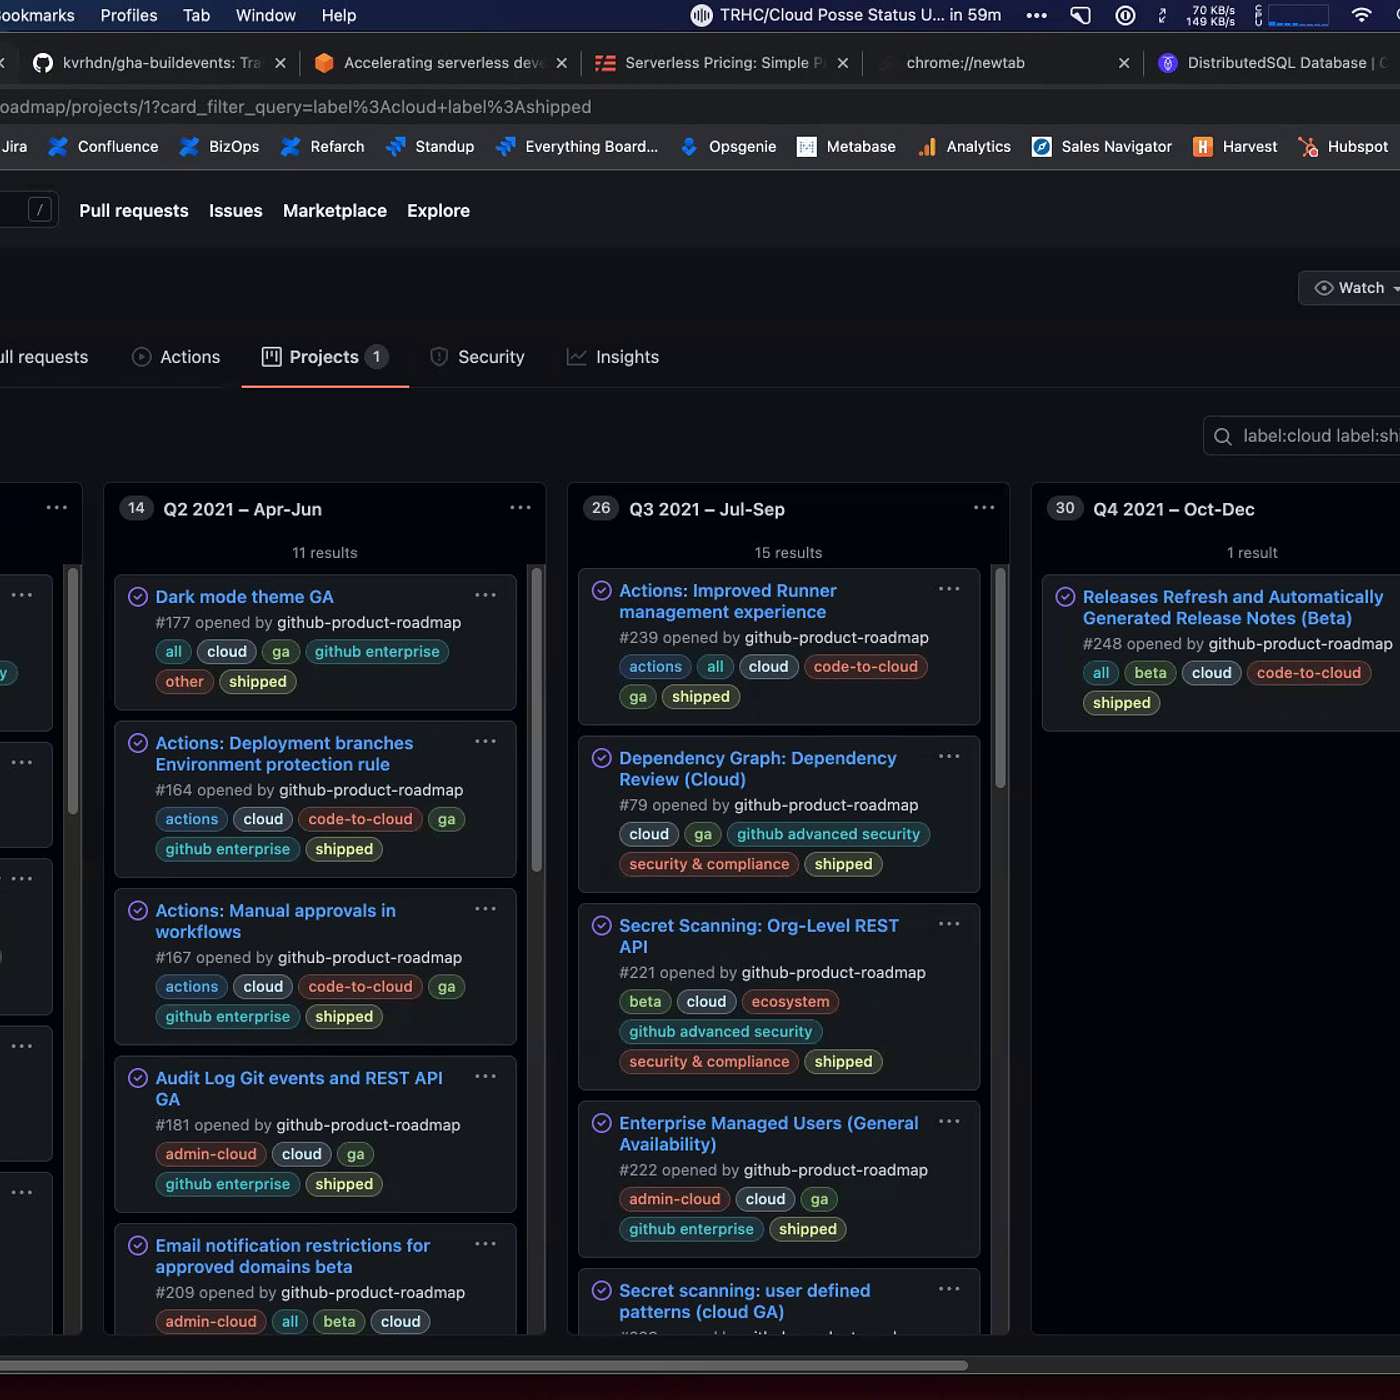
Task: Open the Q2 2021 column menu
Action: pos(520,508)
